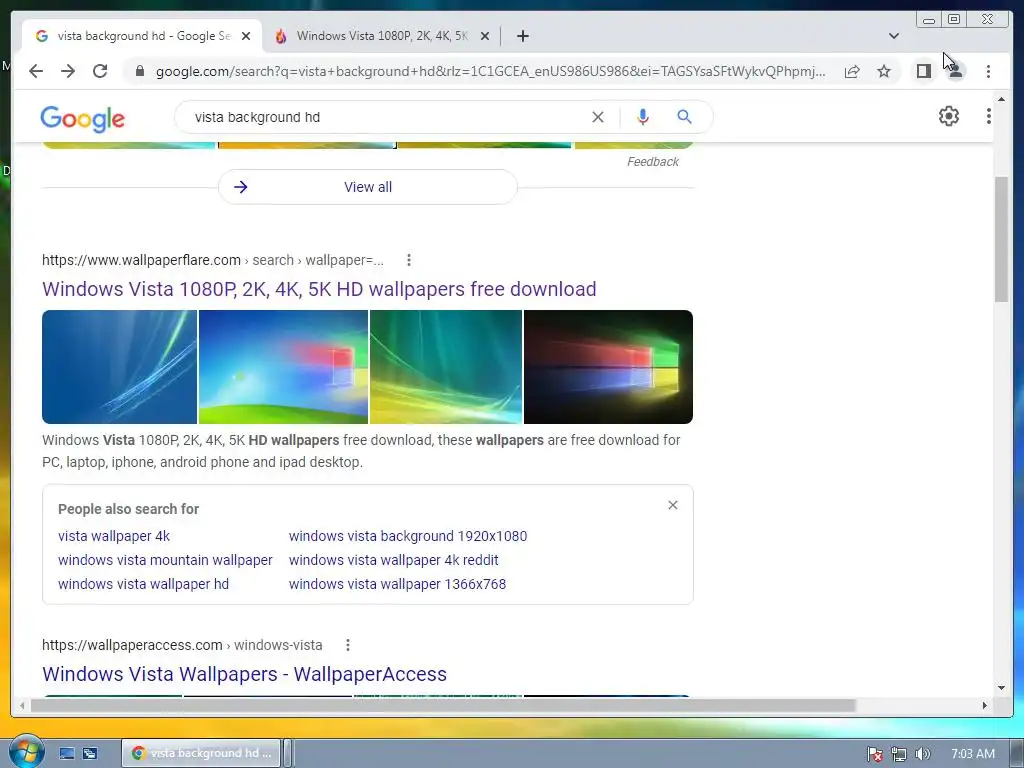Search windows vista background 1920x1080
This screenshot has width=1024, height=768.
408,536
